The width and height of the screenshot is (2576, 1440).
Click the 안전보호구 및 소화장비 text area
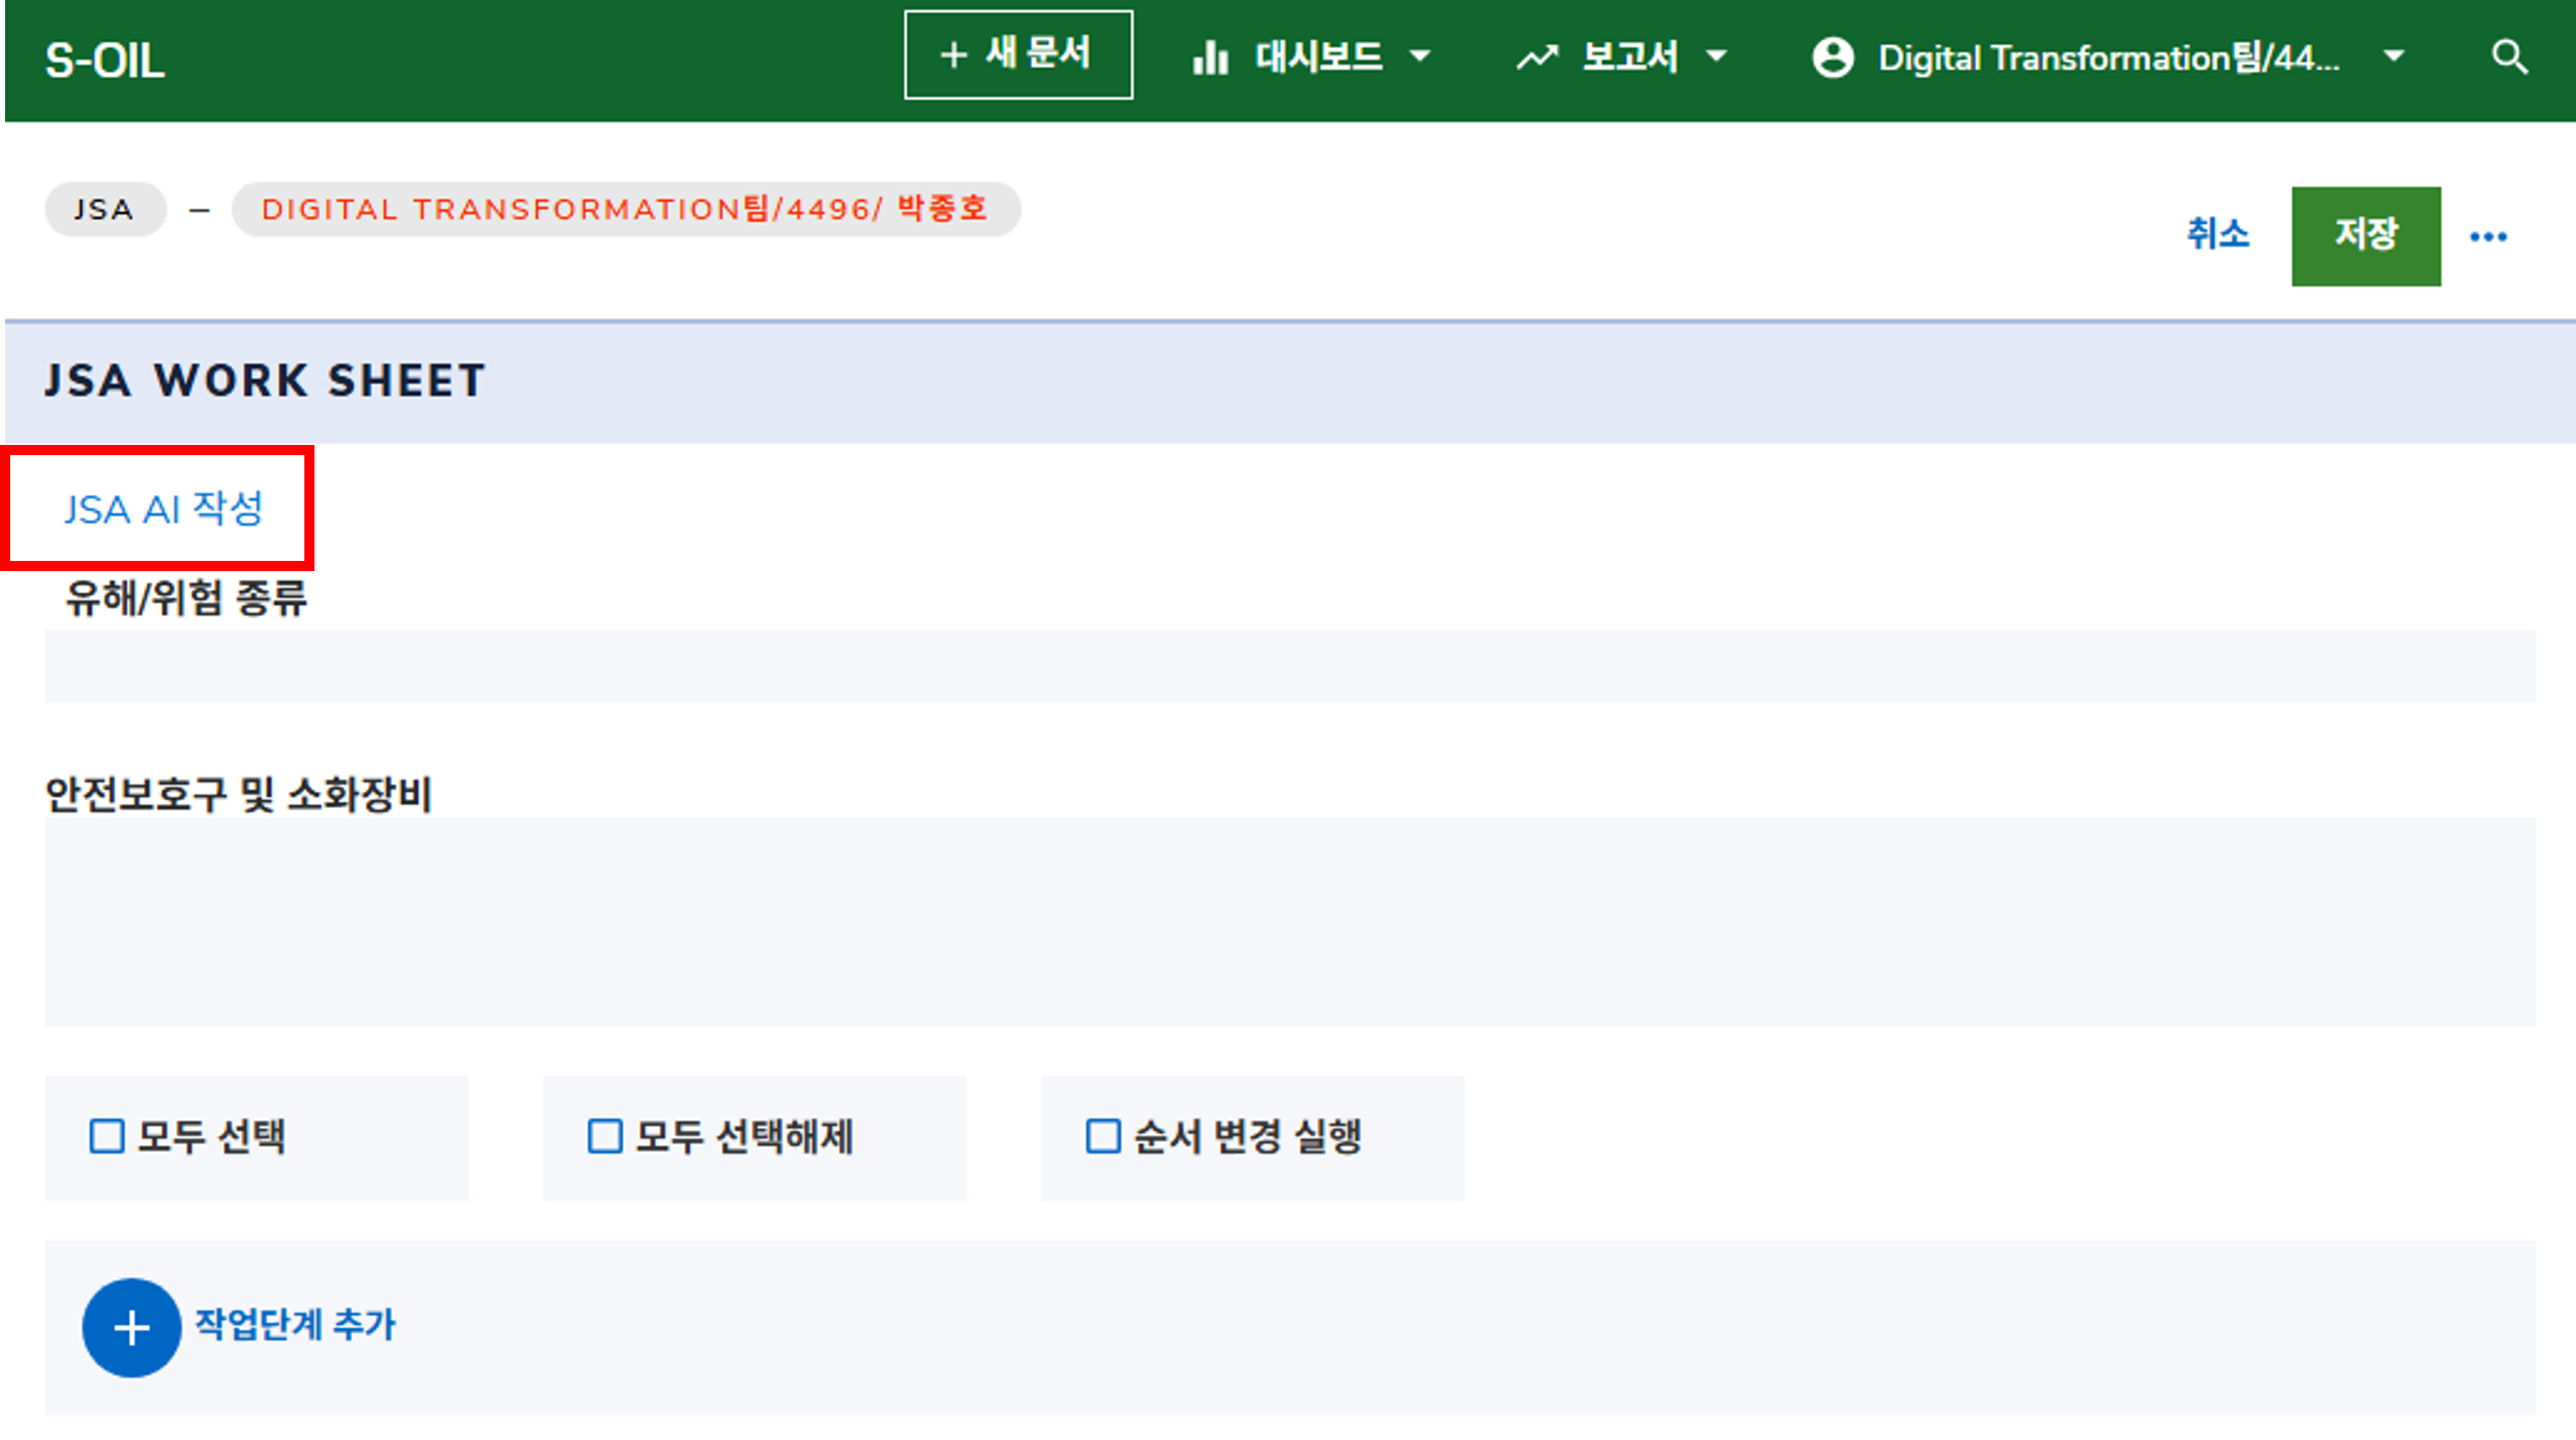(x=1290, y=921)
